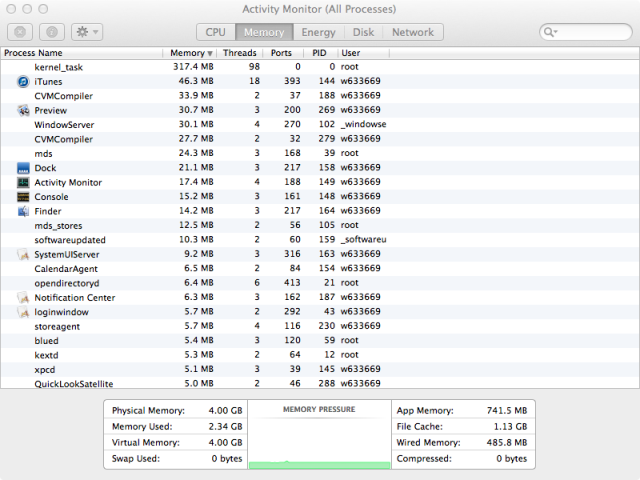Click the File Cache 1.13 GB value

[x=511, y=426]
